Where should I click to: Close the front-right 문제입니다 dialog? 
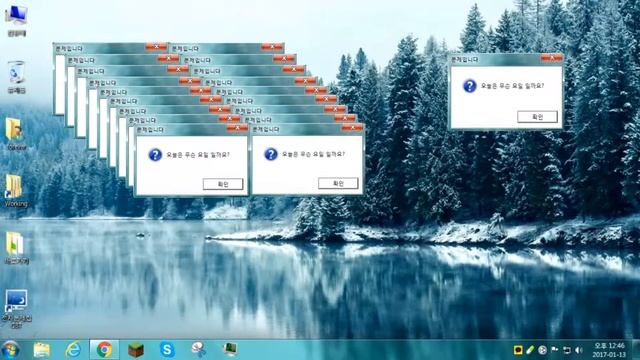click(x=352, y=127)
